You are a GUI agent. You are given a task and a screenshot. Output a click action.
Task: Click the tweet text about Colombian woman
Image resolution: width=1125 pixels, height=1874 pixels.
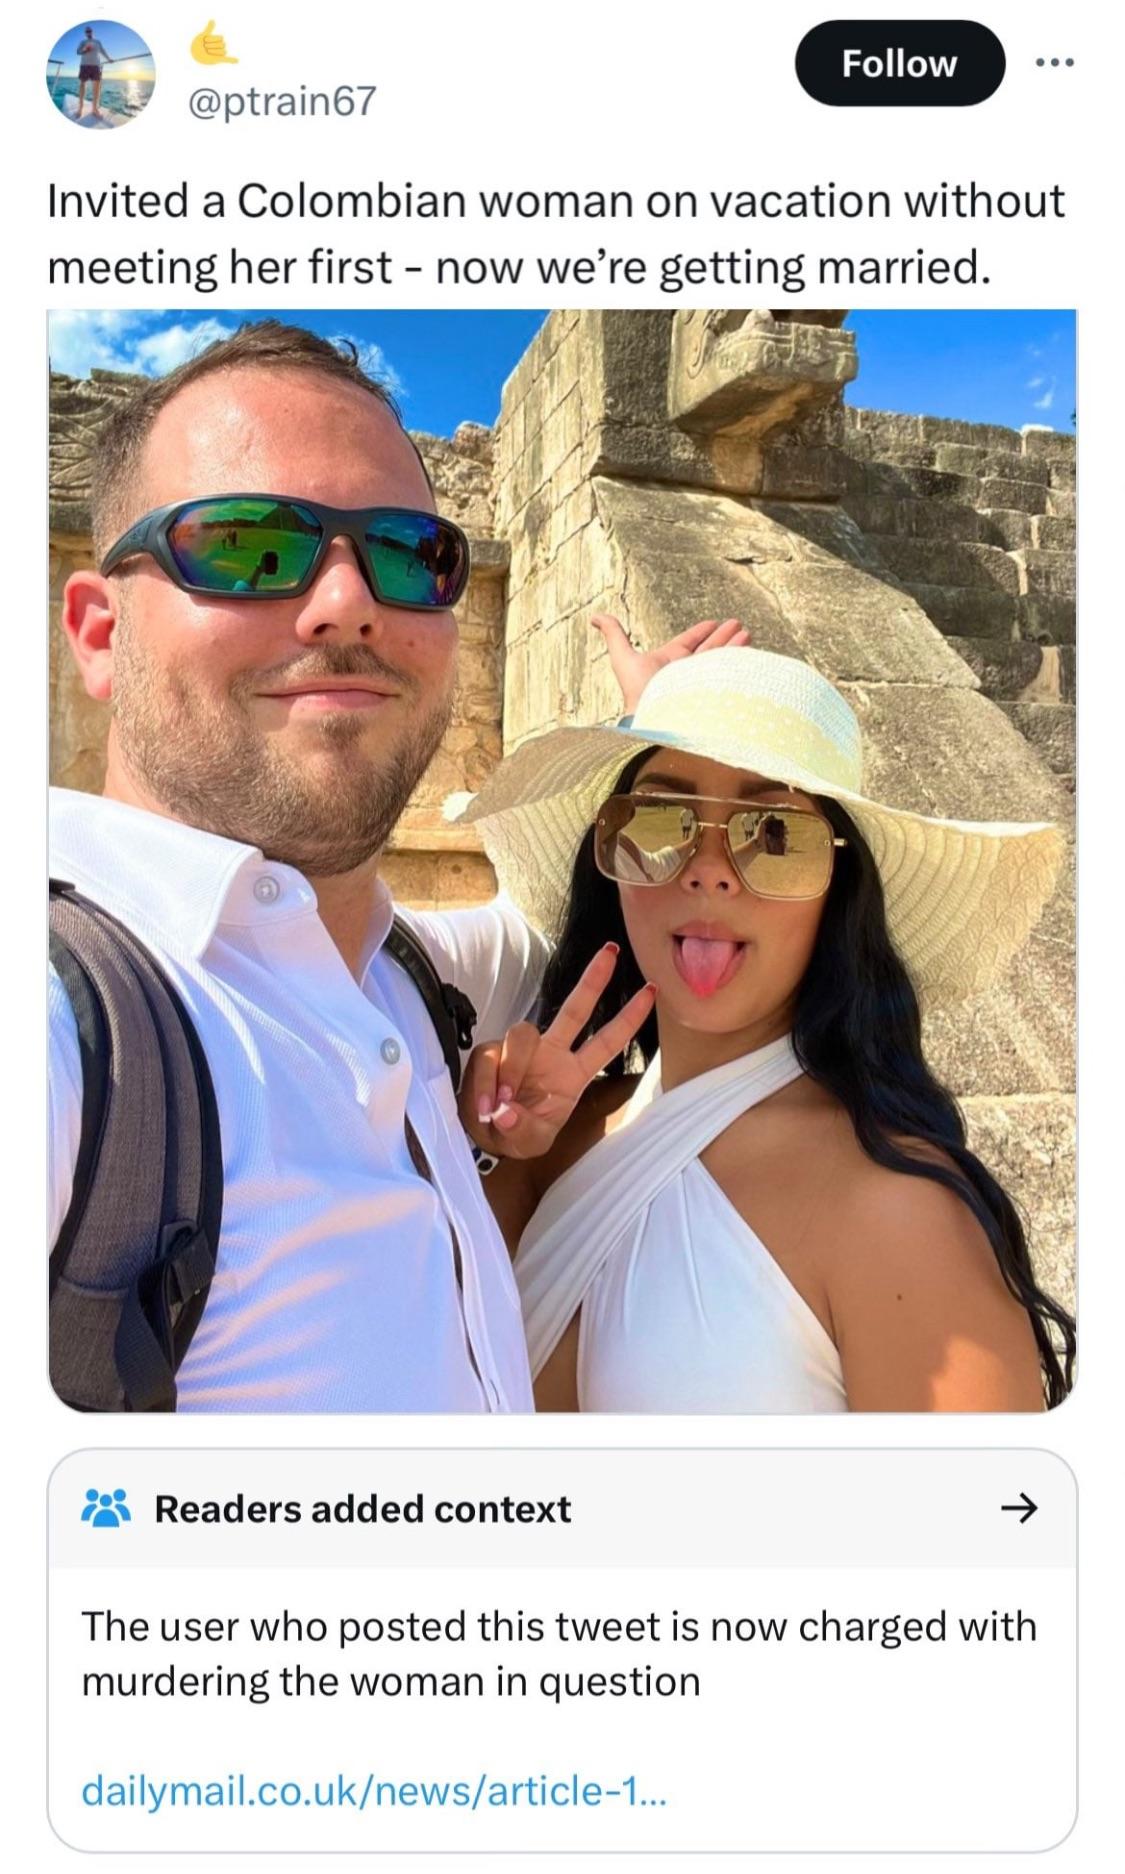[556, 234]
